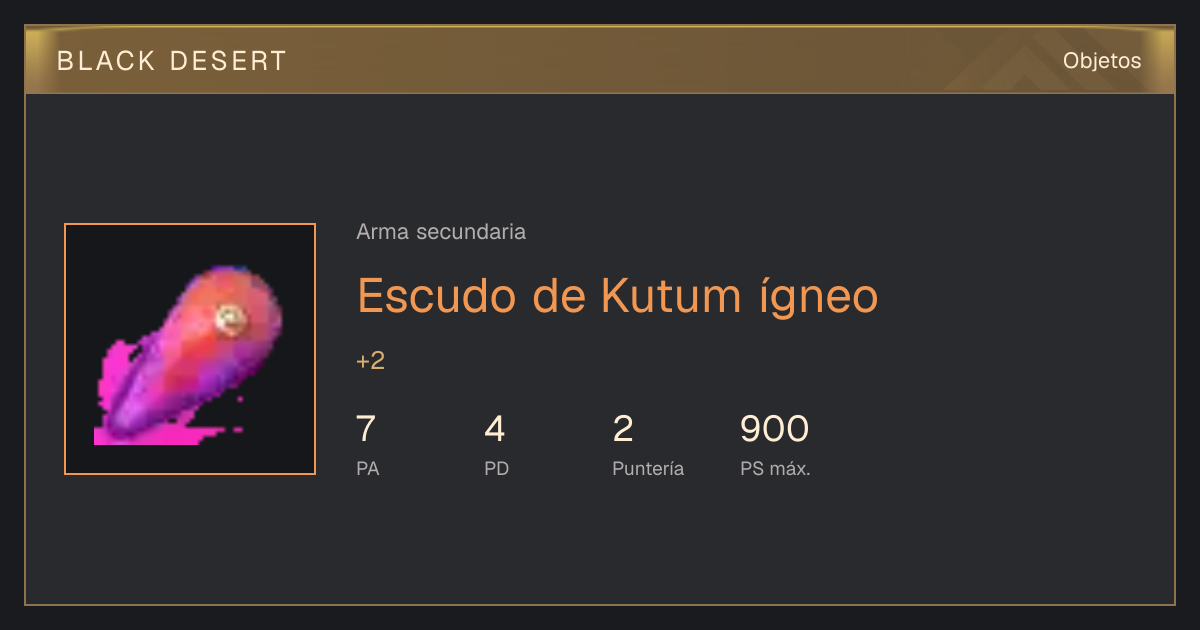The width and height of the screenshot is (1200, 630).
Task: Click the PS máx. value 900
Action: [x=774, y=429]
